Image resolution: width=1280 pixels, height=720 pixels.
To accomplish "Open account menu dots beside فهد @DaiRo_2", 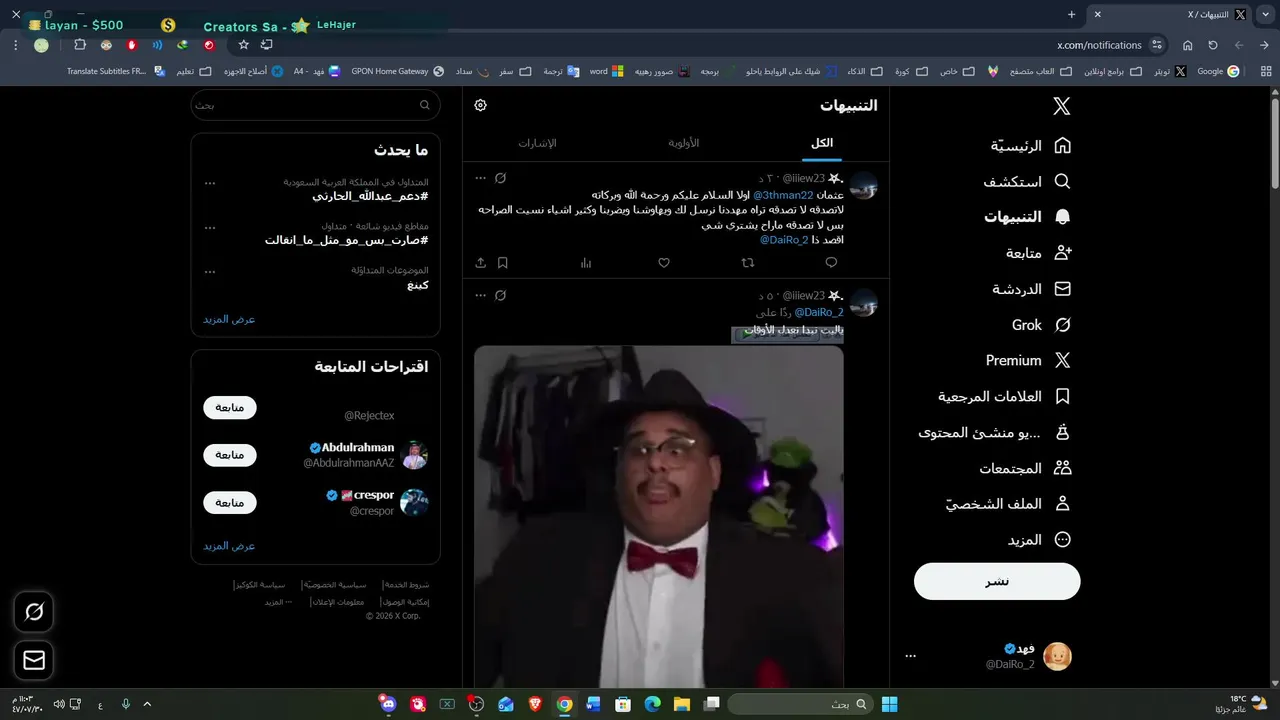I will pos(910,656).
